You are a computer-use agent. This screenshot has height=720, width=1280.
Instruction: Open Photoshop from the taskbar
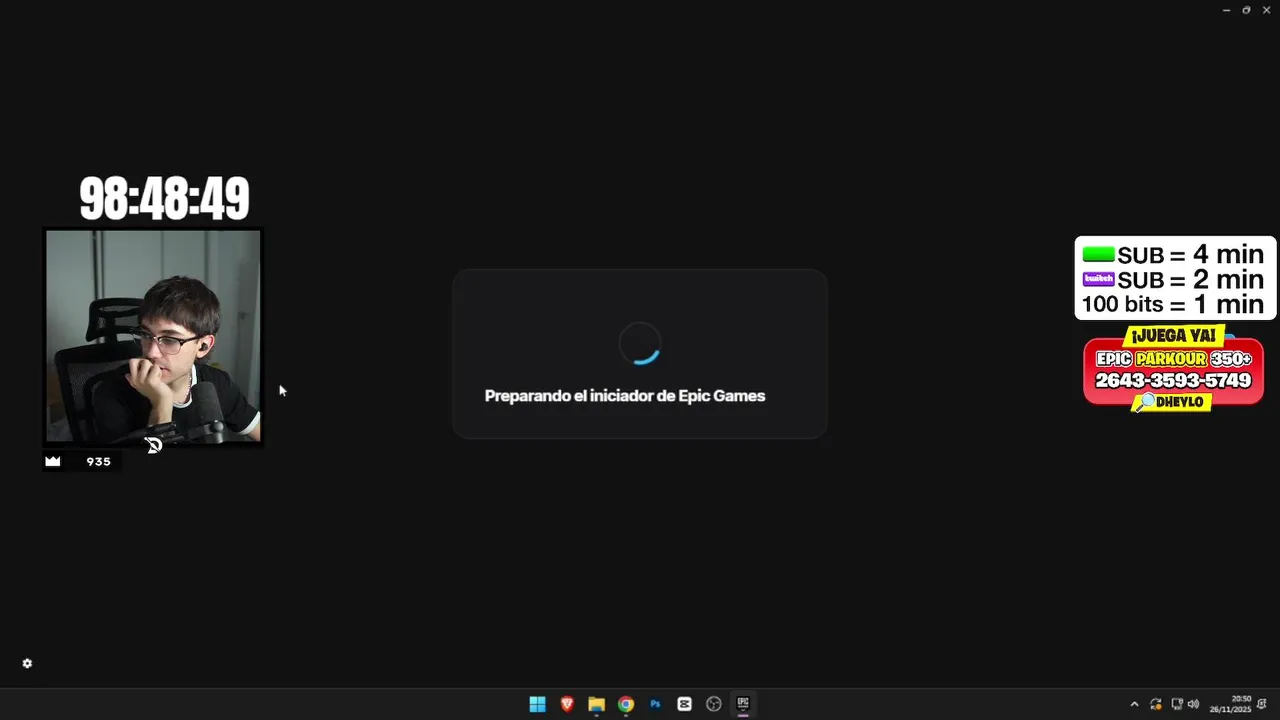coord(655,704)
